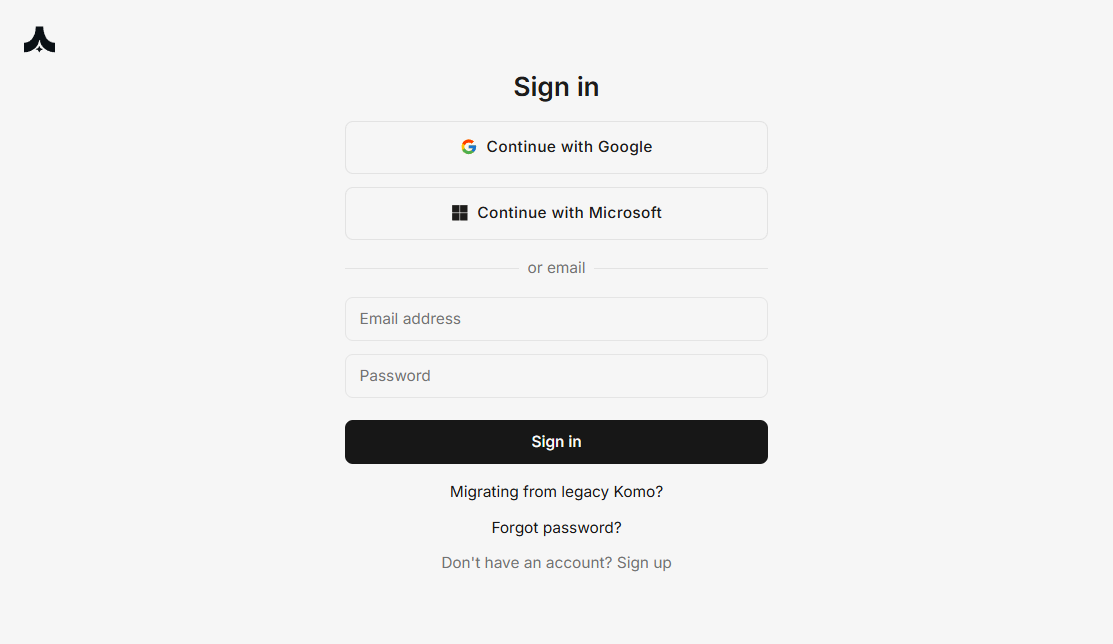The width and height of the screenshot is (1113, 644).
Task: Click the 'or email' divider label
Action: (x=556, y=268)
